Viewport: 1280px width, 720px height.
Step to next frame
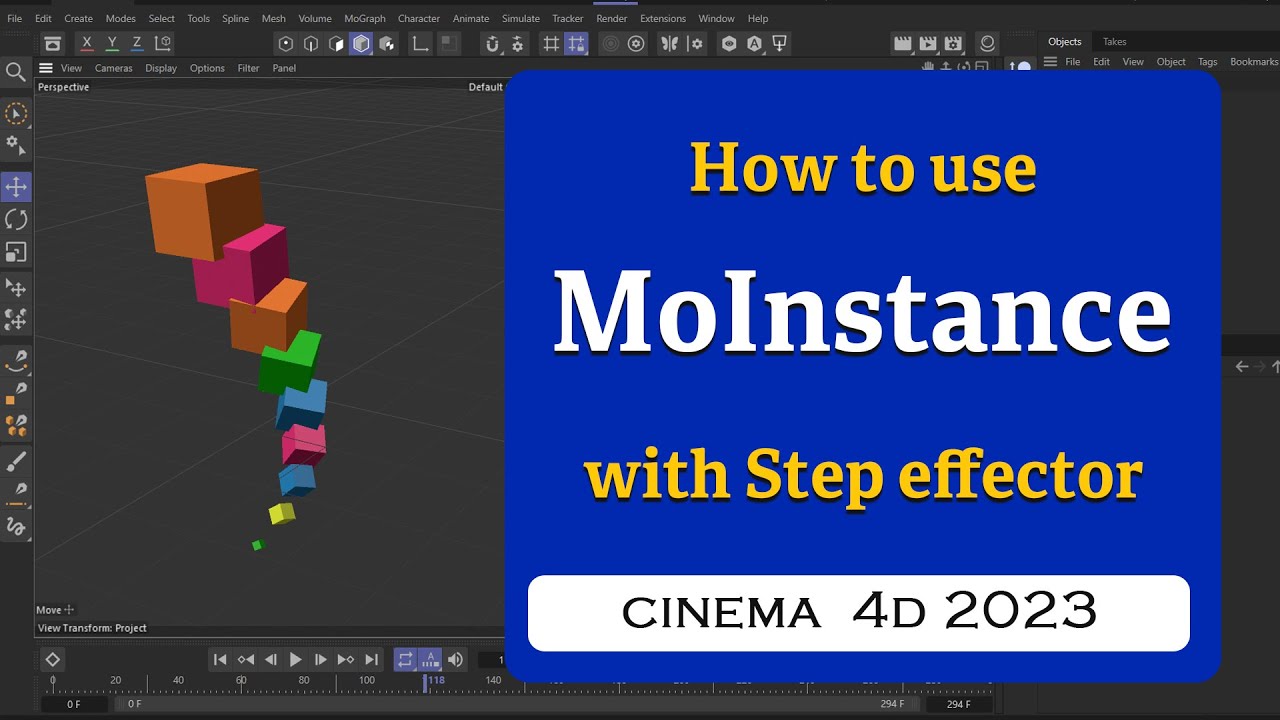[x=320, y=659]
